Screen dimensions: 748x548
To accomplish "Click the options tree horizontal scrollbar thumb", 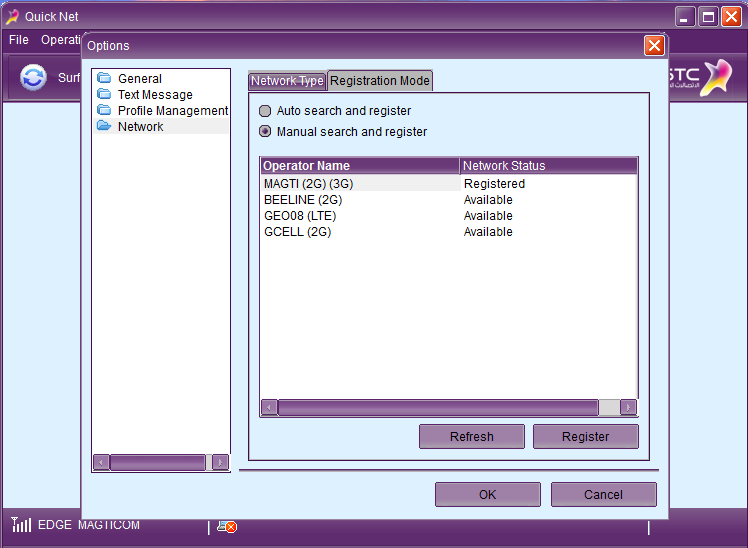I will coord(157,462).
